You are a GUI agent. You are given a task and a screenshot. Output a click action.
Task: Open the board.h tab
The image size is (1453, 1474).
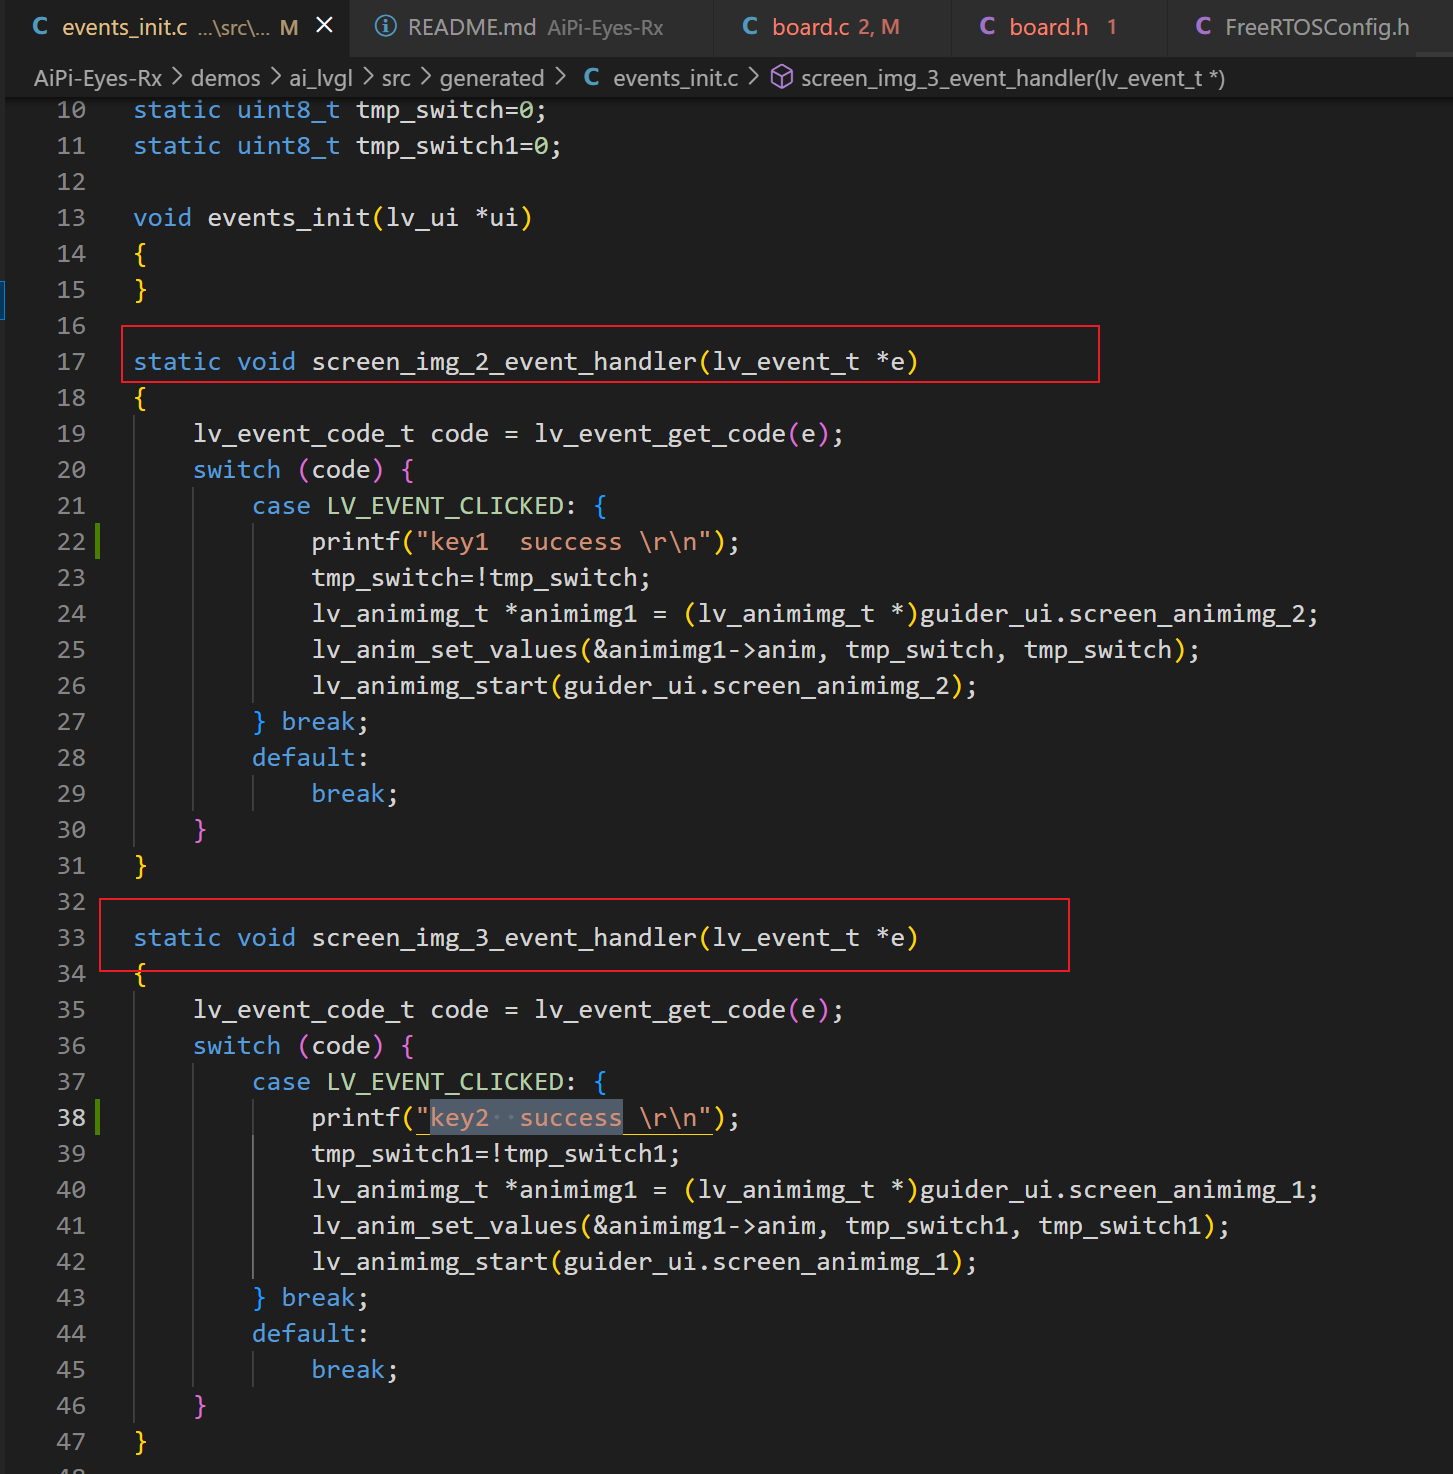[x=1058, y=27]
